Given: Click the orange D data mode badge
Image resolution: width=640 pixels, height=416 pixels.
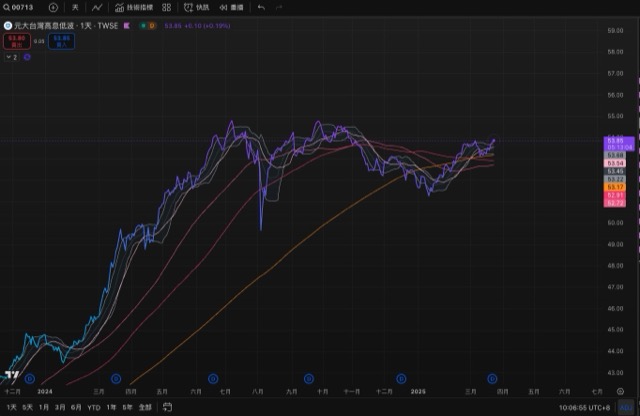Looking at the screenshot, I should point(152,26).
